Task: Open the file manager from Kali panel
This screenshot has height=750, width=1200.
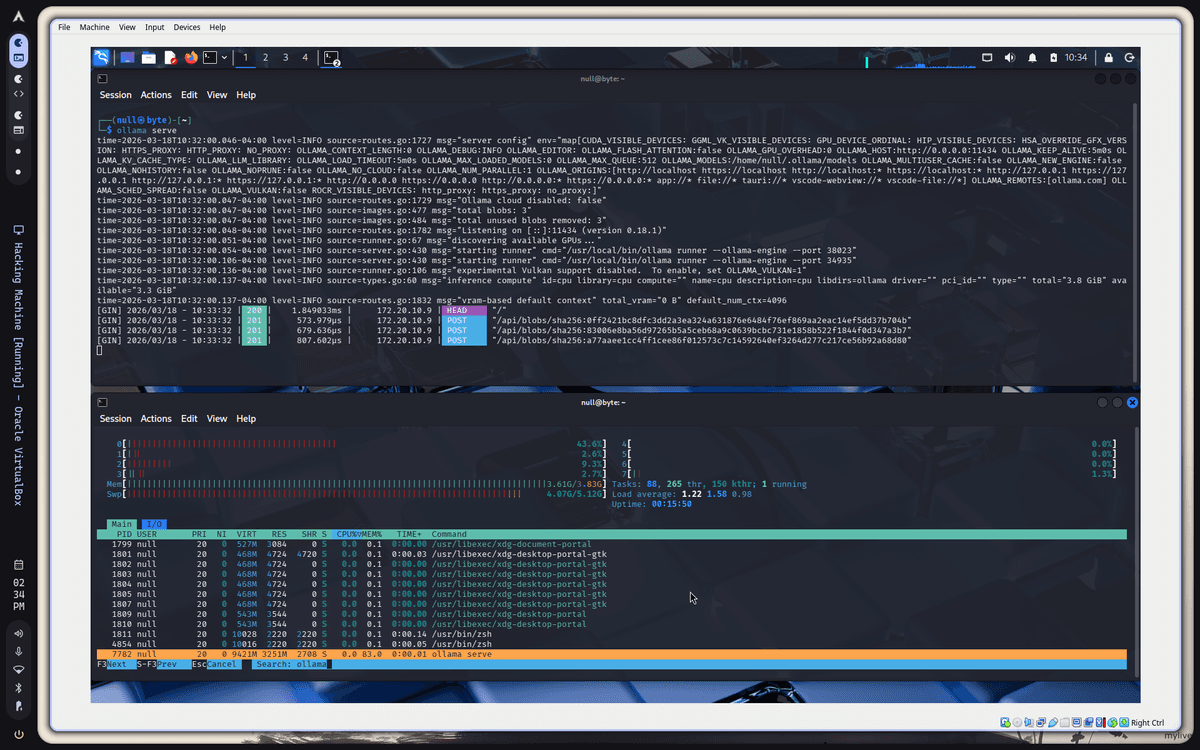Action: tap(149, 58)
